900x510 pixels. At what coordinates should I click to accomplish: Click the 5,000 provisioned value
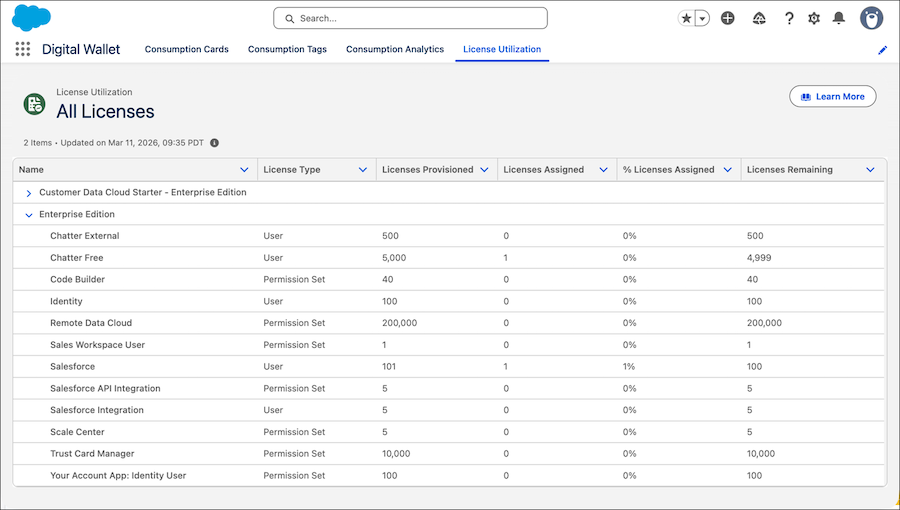click(394, 258)
